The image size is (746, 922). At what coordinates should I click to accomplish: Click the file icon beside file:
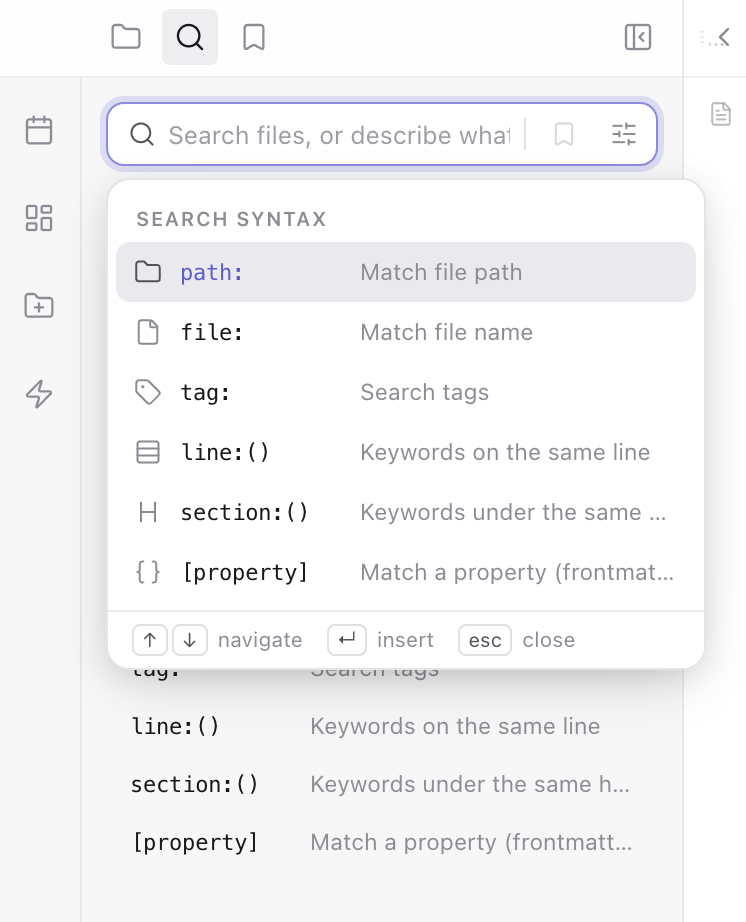[148, 332]
